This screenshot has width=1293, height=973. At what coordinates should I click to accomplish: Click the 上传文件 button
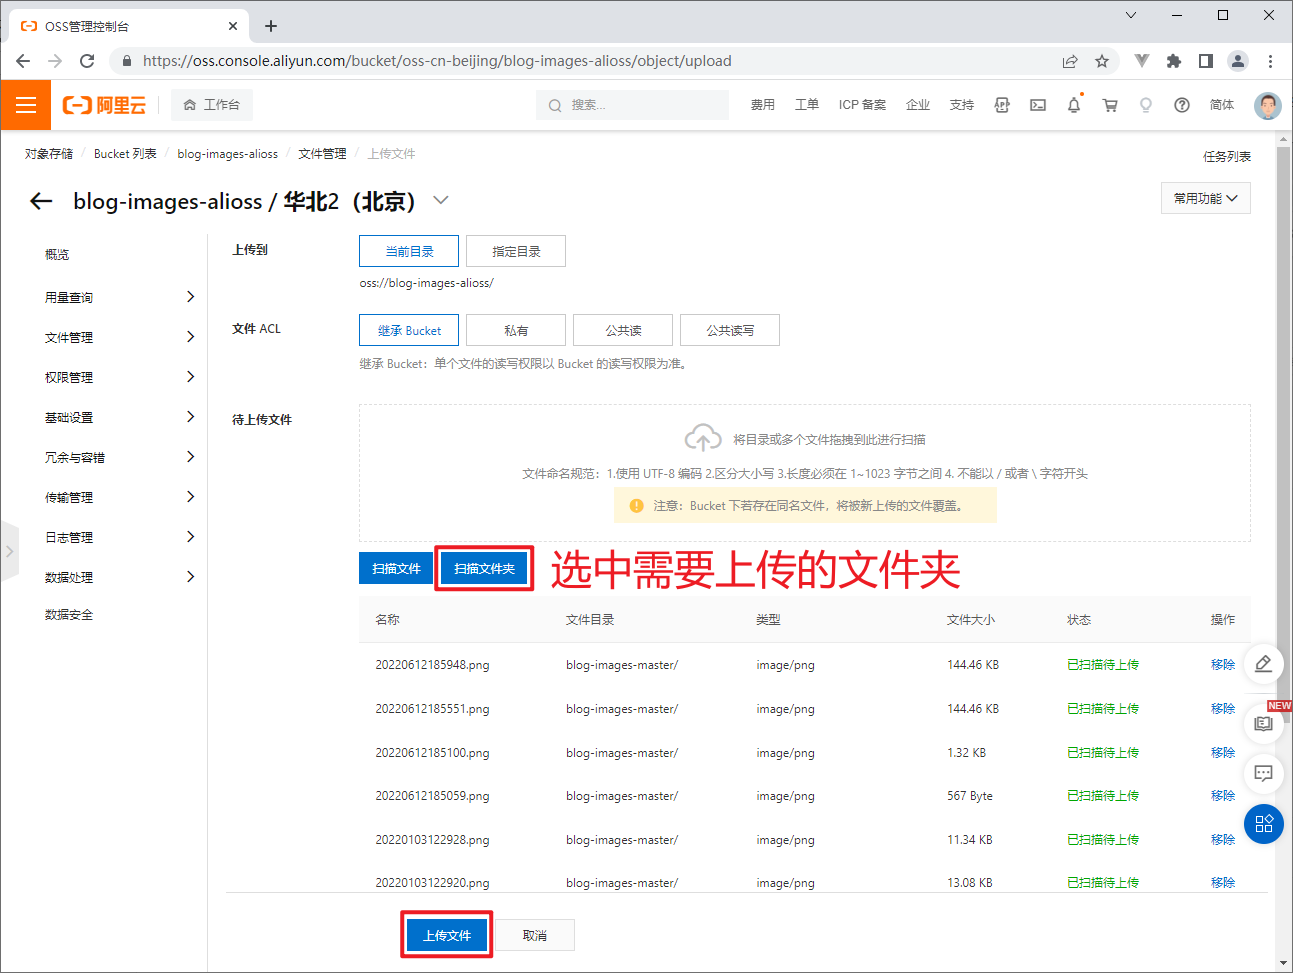446,935
